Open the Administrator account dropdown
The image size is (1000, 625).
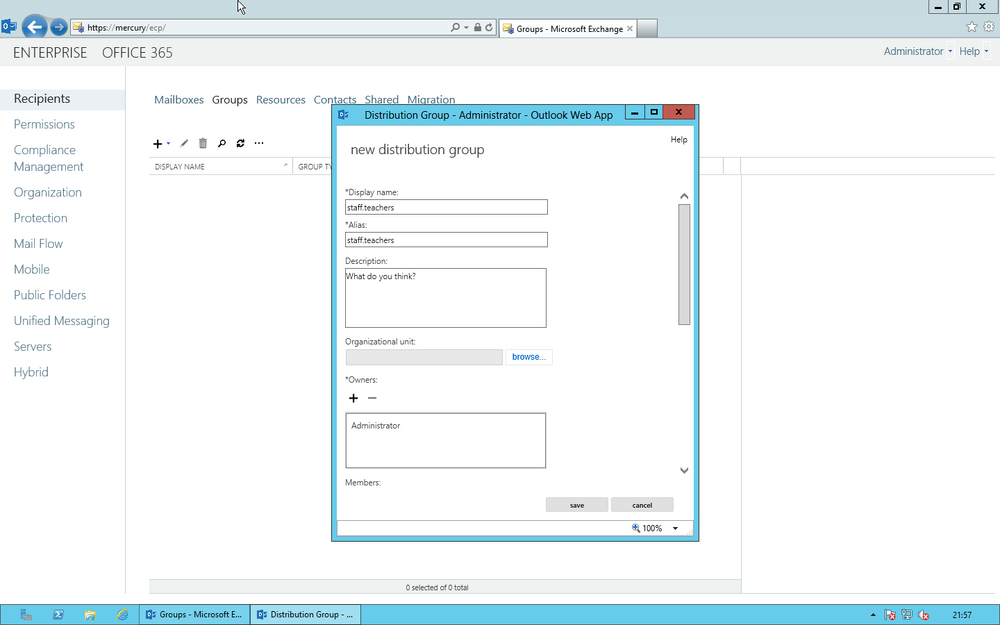pos(918,52)
